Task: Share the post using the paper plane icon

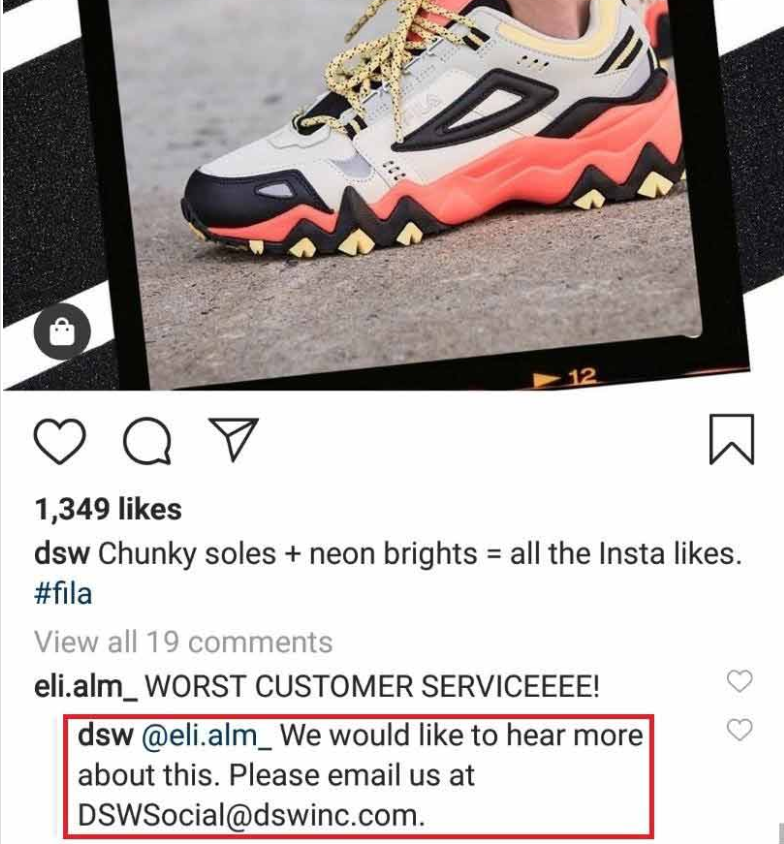Action: [234, 439]
